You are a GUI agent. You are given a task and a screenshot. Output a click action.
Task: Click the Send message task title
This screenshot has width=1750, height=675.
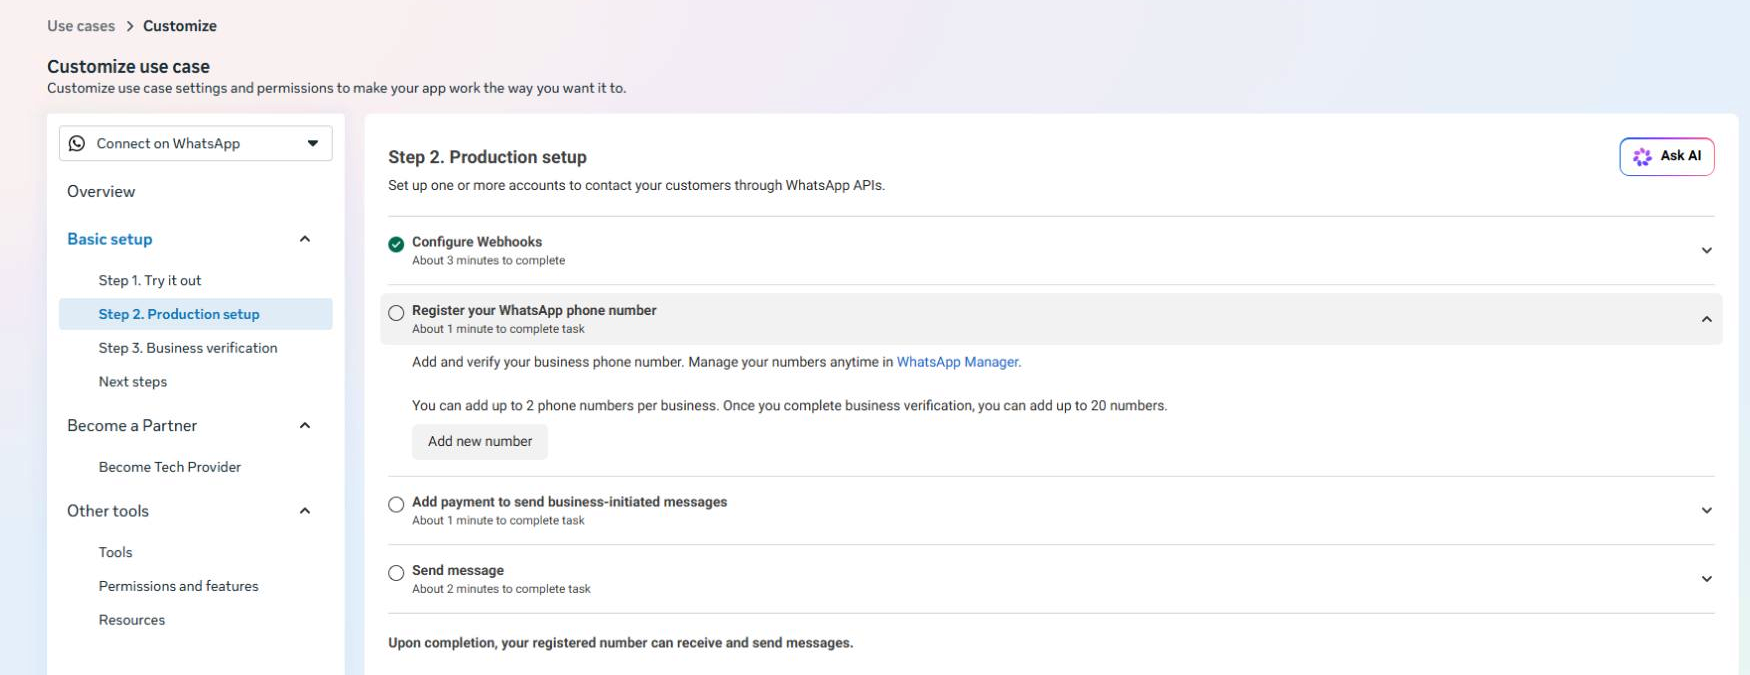(x=458, y=570)
